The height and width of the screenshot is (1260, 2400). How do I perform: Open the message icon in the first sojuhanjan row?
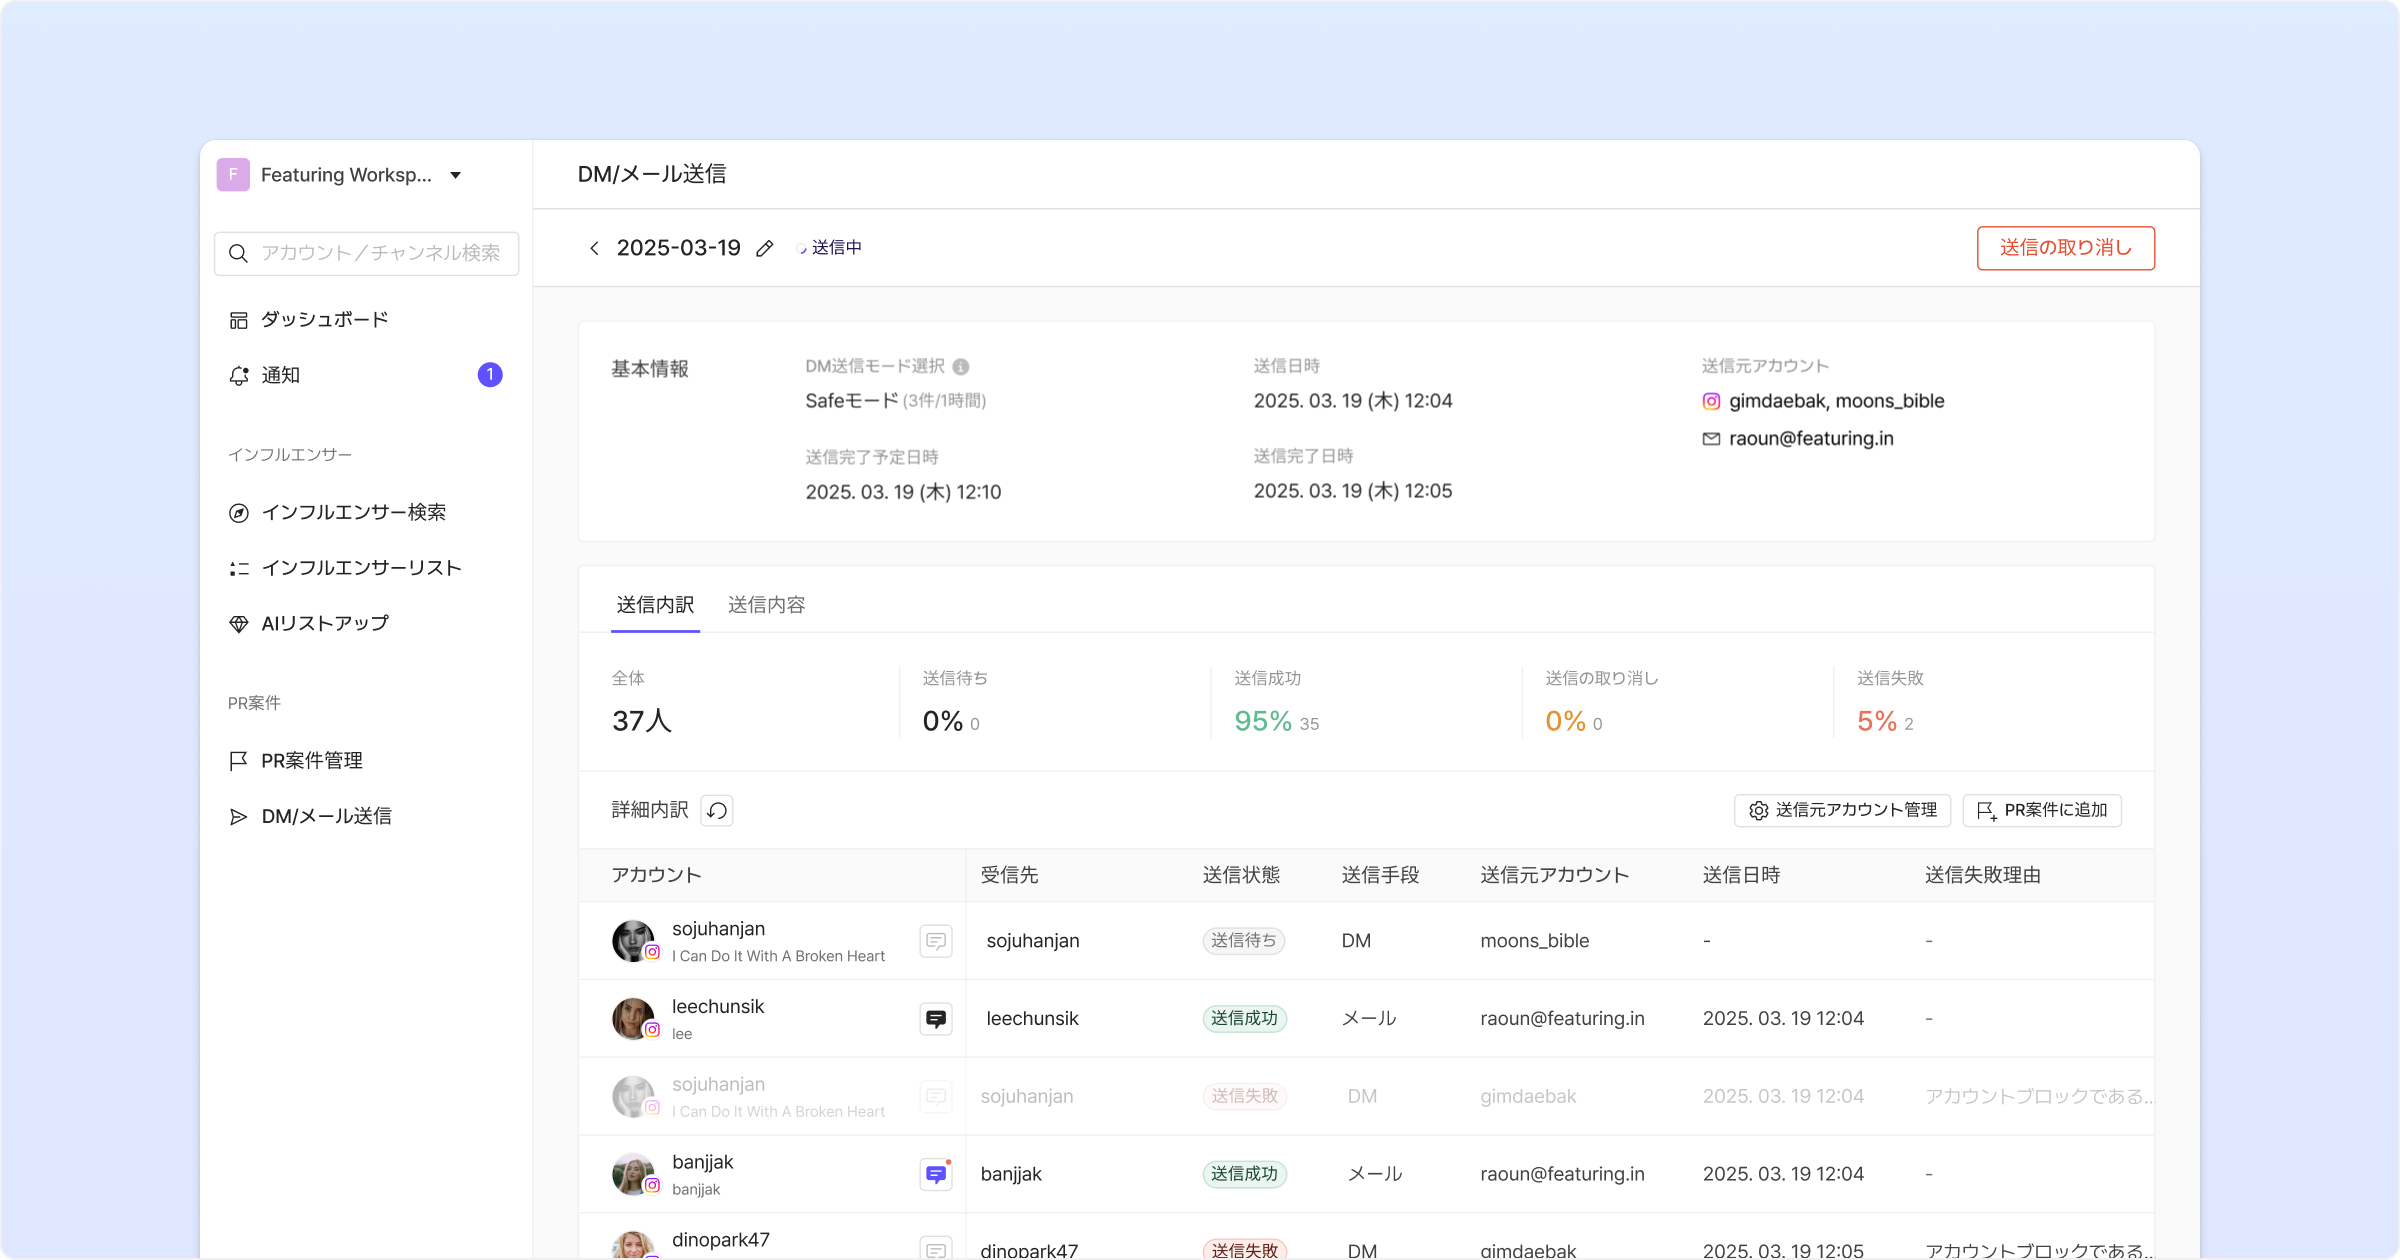(935, 941)
